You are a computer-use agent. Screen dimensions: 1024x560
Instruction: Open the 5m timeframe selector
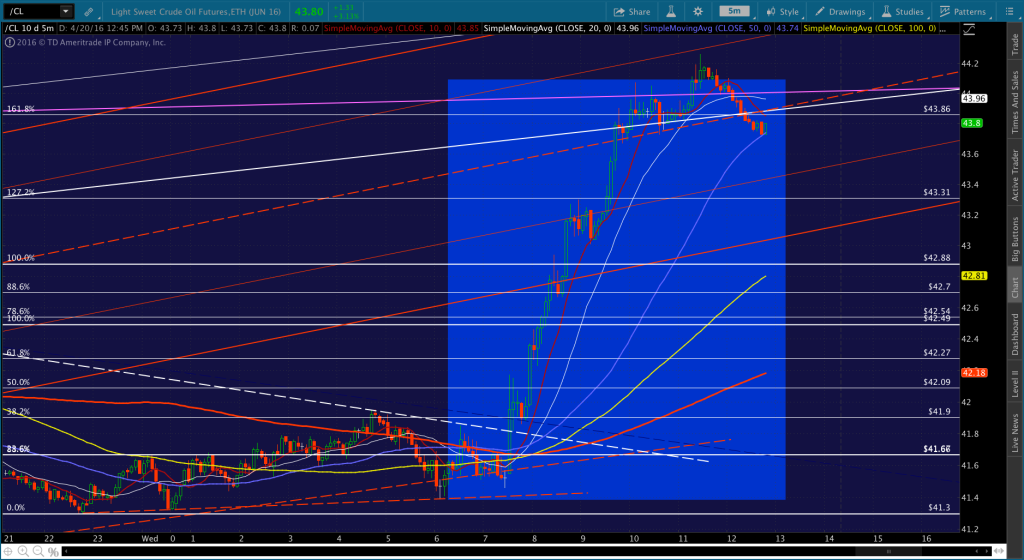734,11
